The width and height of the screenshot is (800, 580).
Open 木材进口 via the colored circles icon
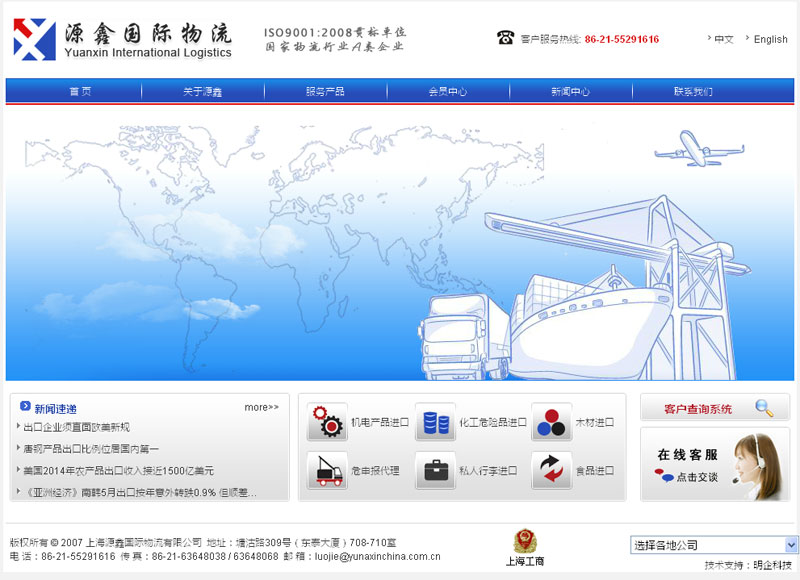coord(551,421)
